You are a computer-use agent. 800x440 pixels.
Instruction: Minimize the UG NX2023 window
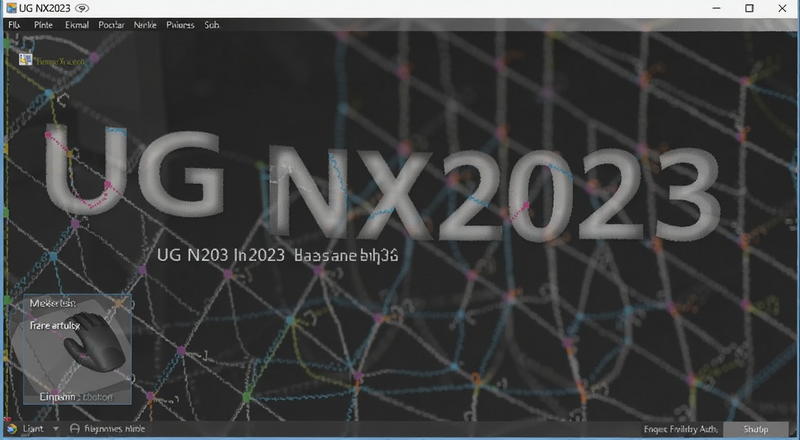(717, 8)
